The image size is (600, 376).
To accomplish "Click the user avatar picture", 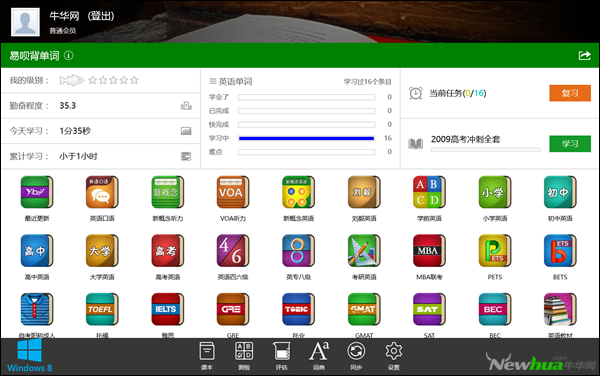I will [25, 22].
